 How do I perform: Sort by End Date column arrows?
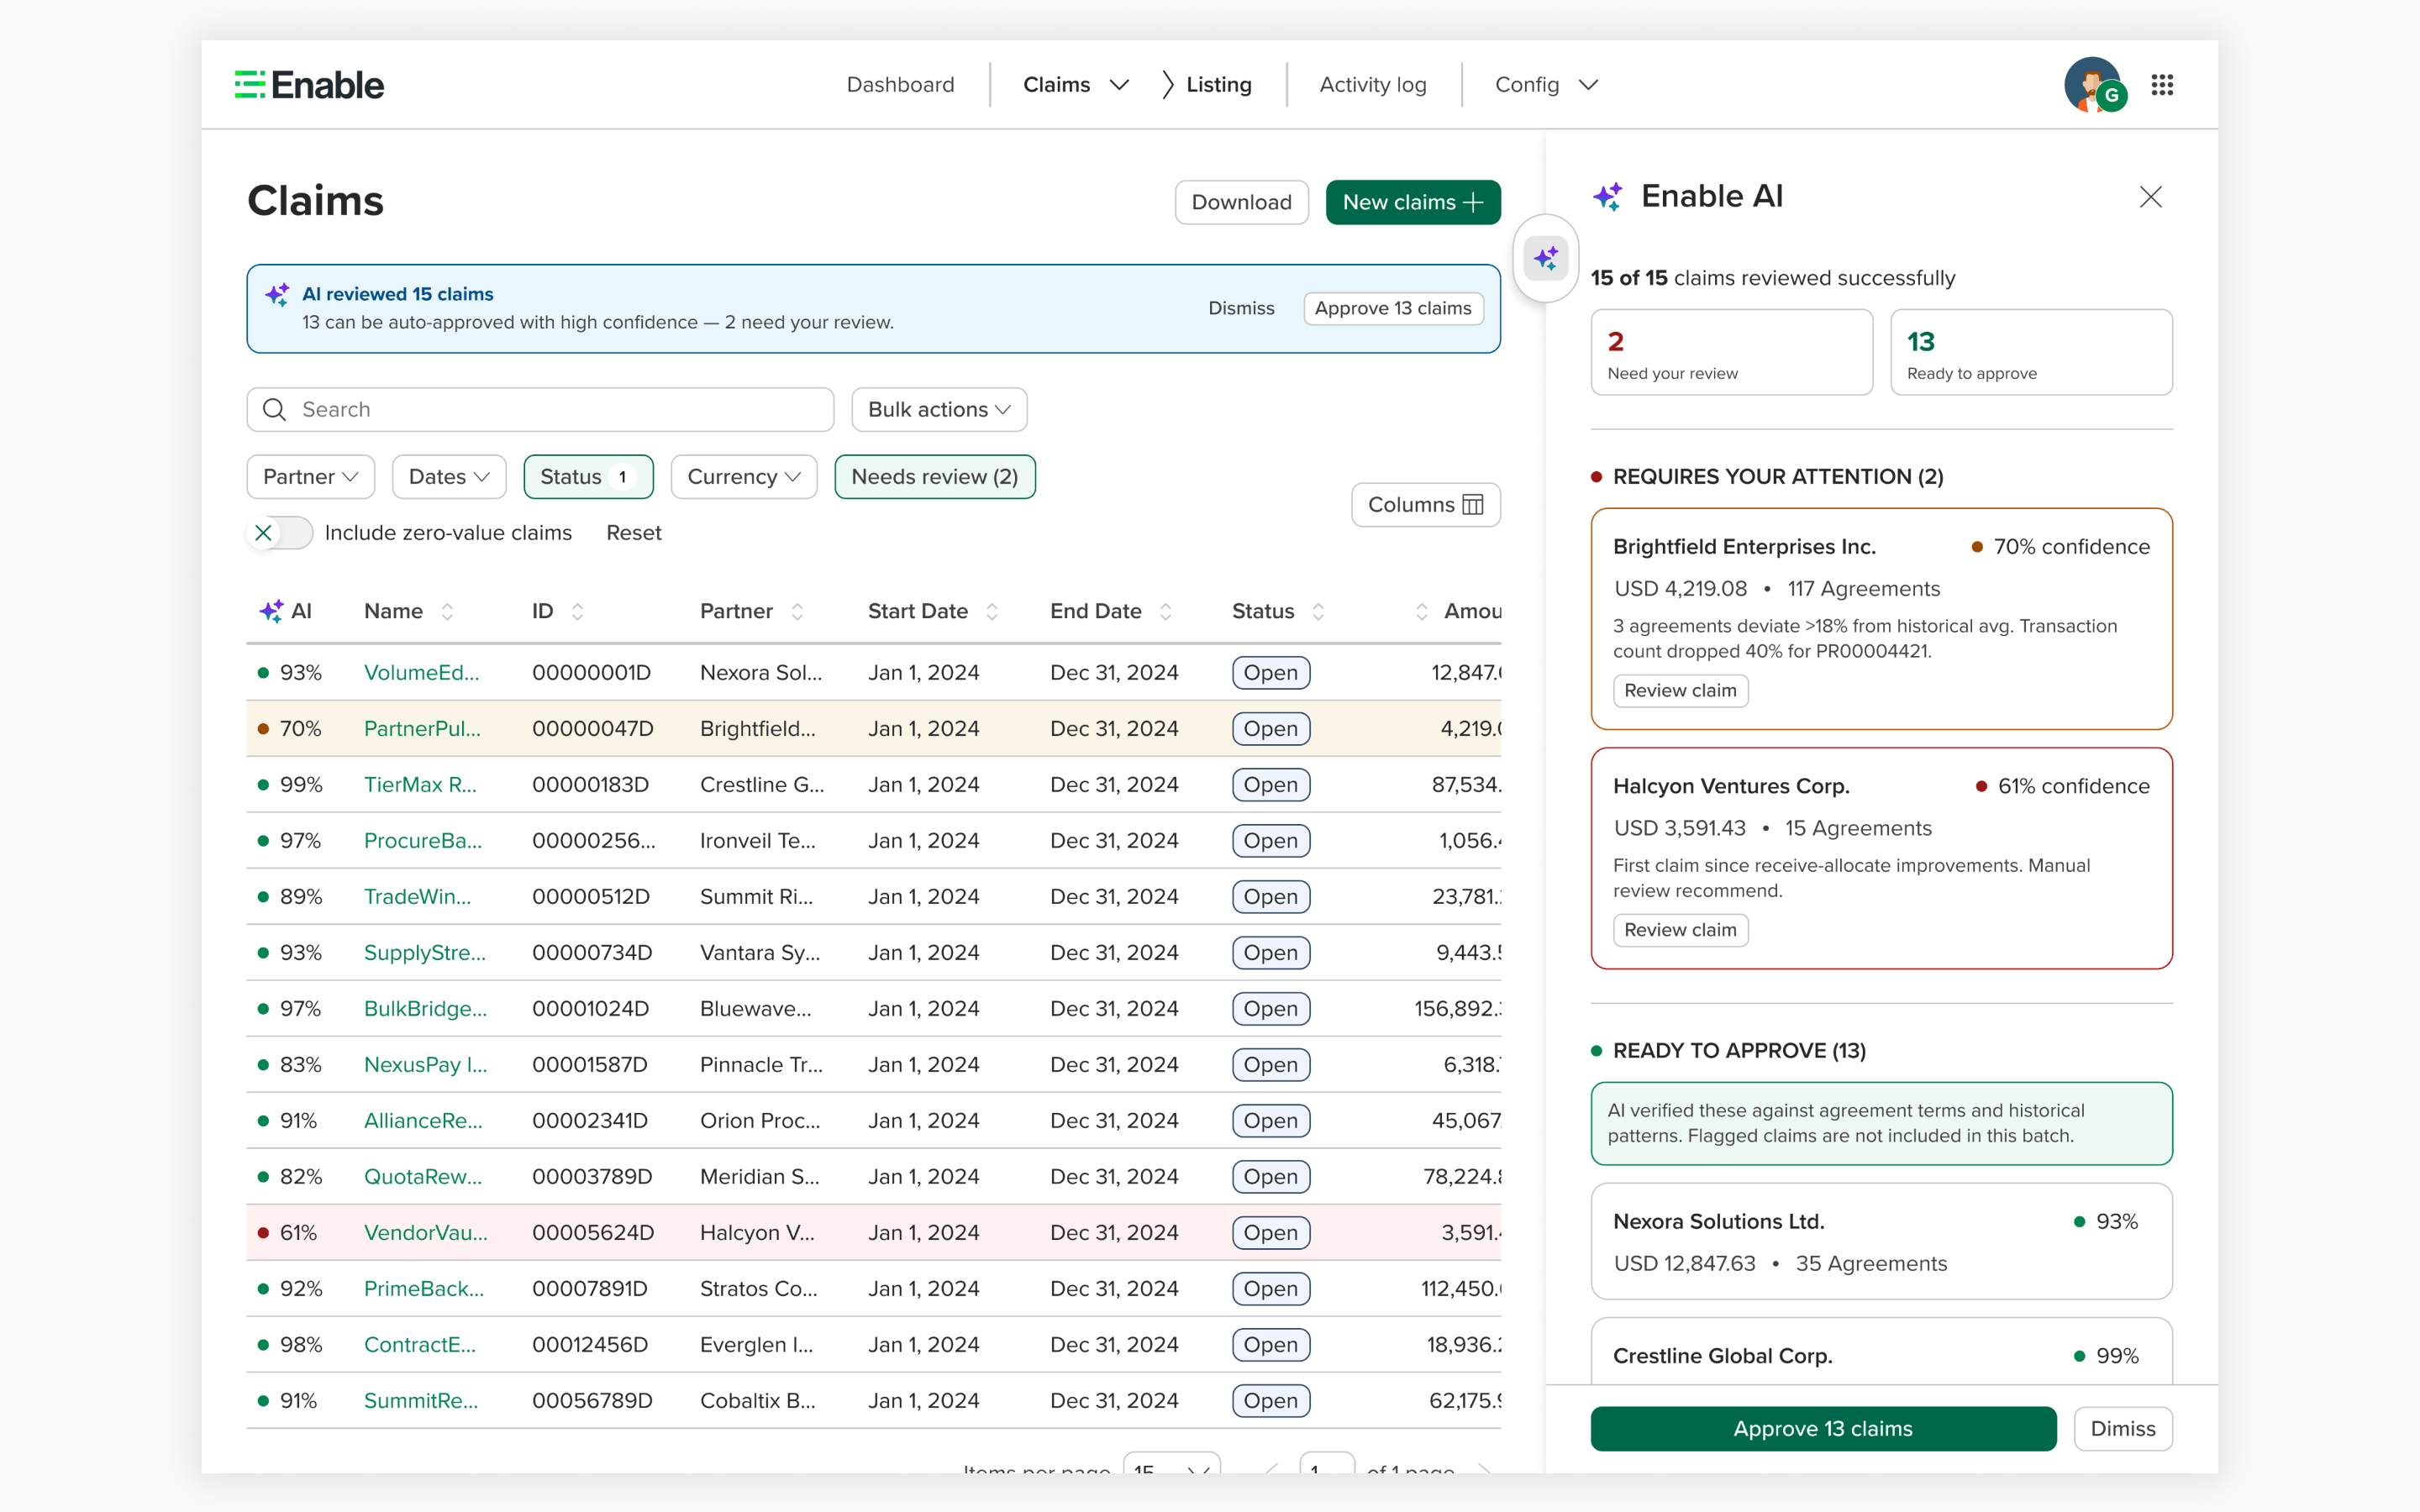(1166, 611)
